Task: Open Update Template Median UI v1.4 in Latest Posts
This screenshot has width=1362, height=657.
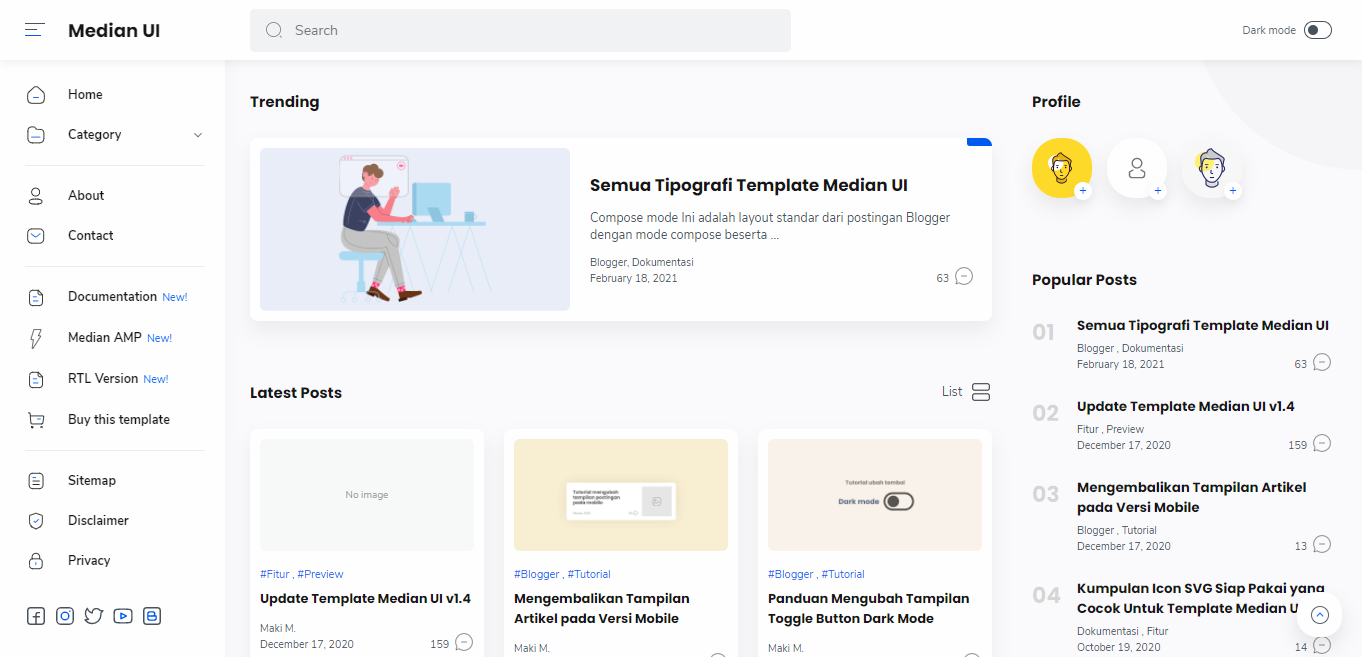Action: 365,599
